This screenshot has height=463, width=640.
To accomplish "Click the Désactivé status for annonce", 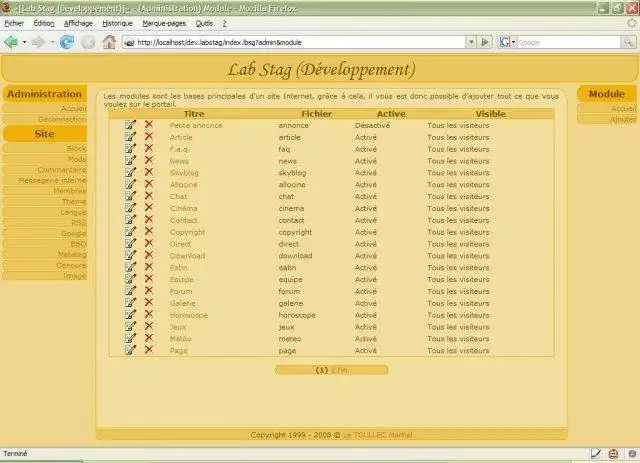I will [x=372, y=125].
